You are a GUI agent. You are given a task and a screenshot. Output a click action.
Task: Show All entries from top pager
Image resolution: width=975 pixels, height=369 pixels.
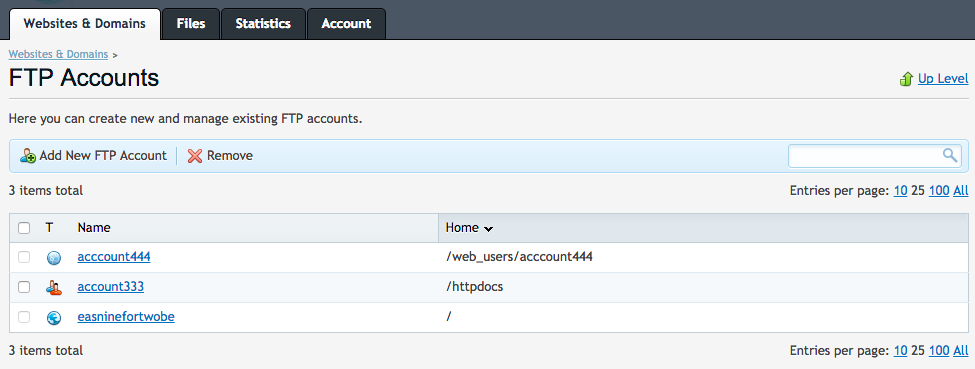(x=961, y=191)
